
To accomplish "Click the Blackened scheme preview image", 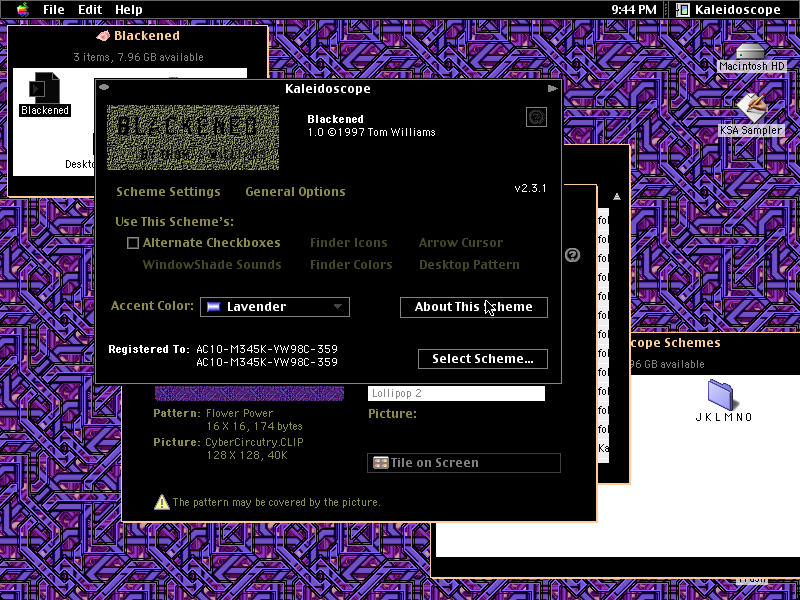I will point(193,137).
